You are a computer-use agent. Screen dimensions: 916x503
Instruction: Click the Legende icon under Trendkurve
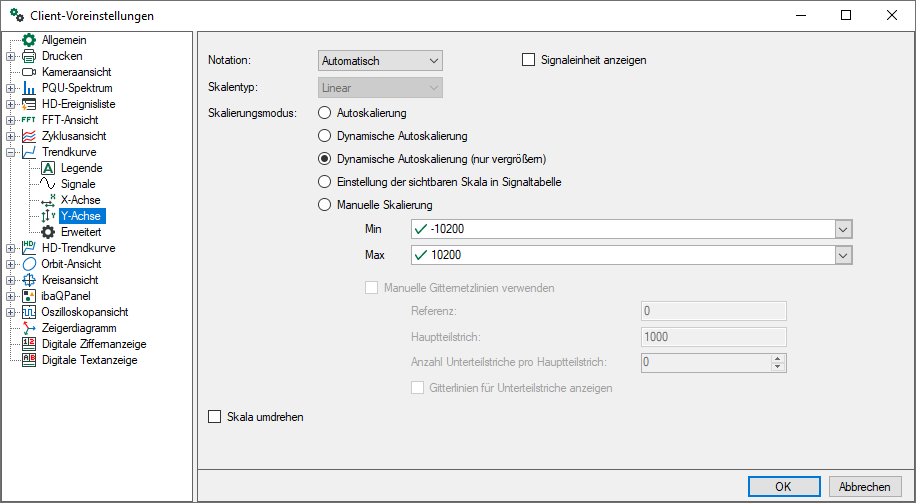[x=47, y=168]
